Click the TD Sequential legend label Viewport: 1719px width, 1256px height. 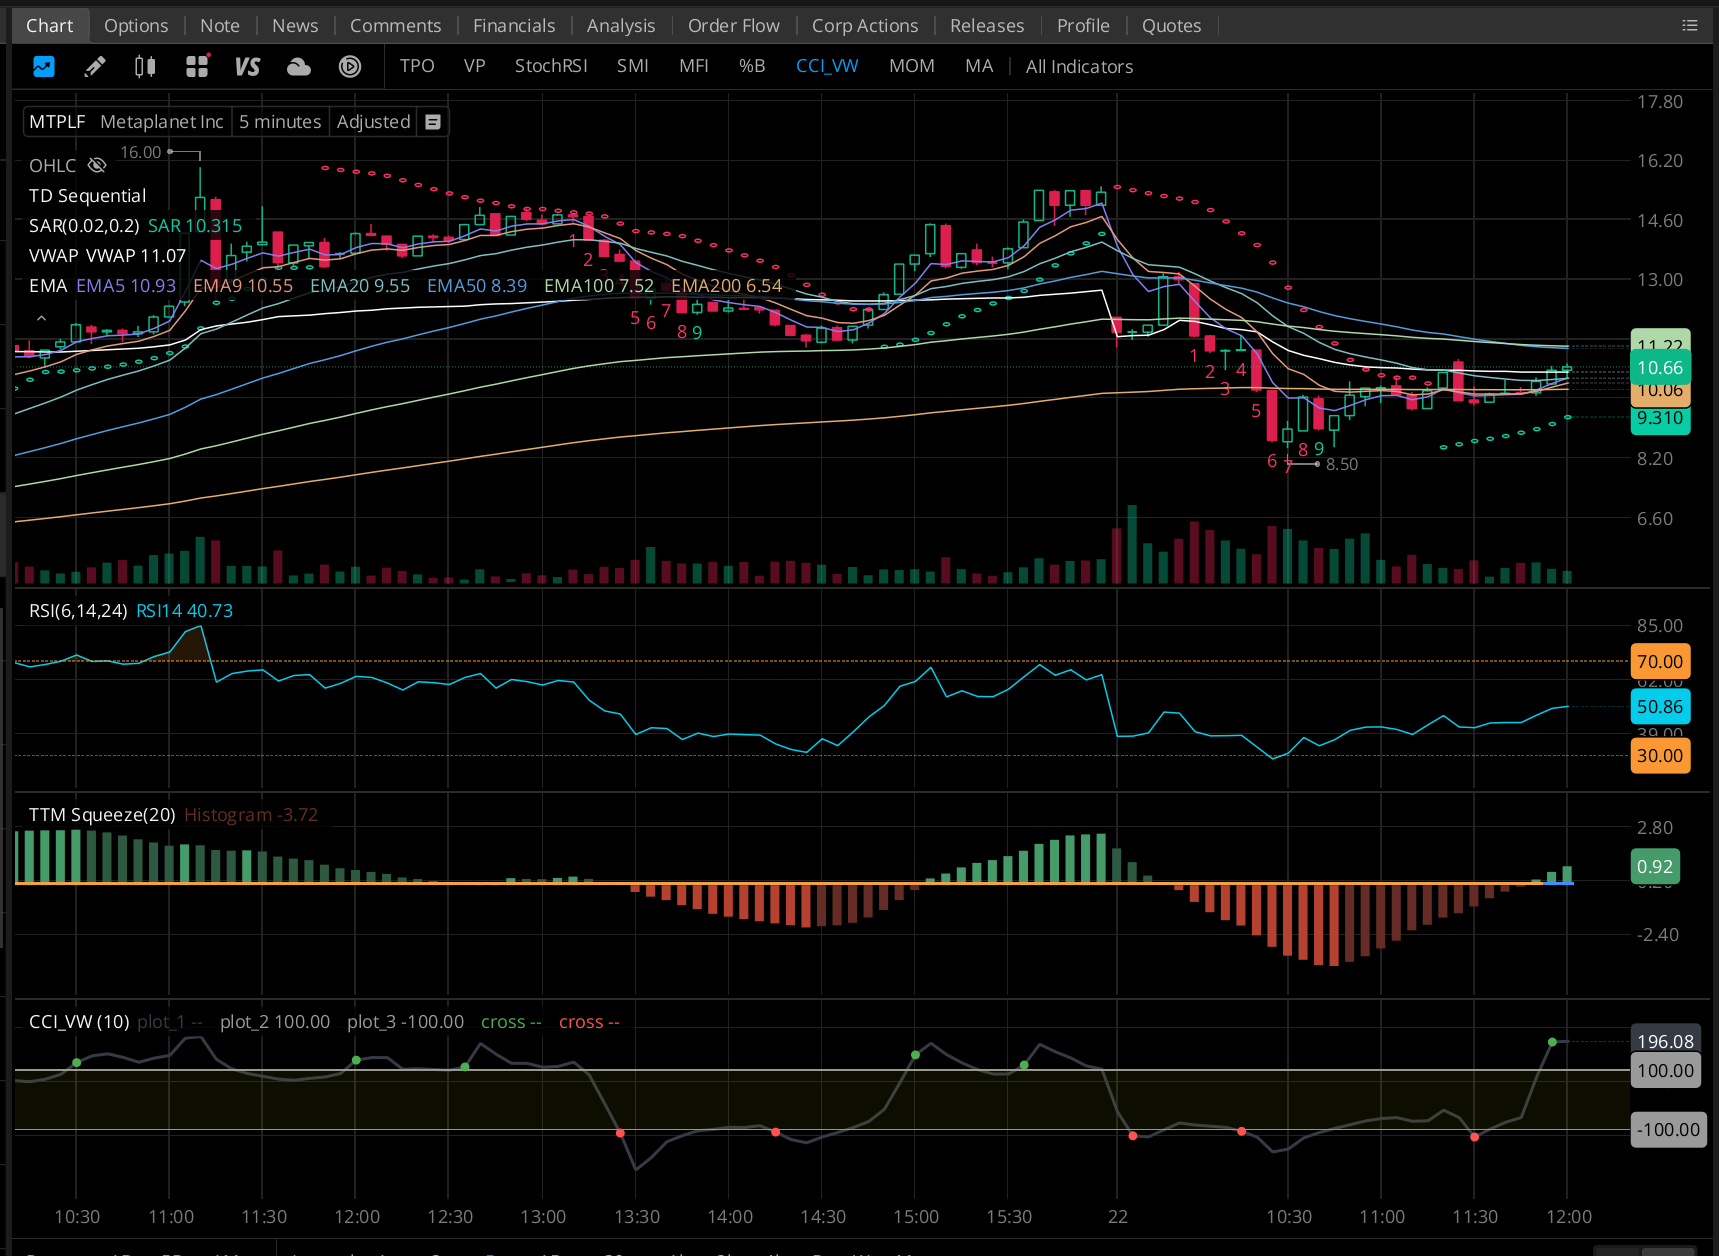coord(88,196)
